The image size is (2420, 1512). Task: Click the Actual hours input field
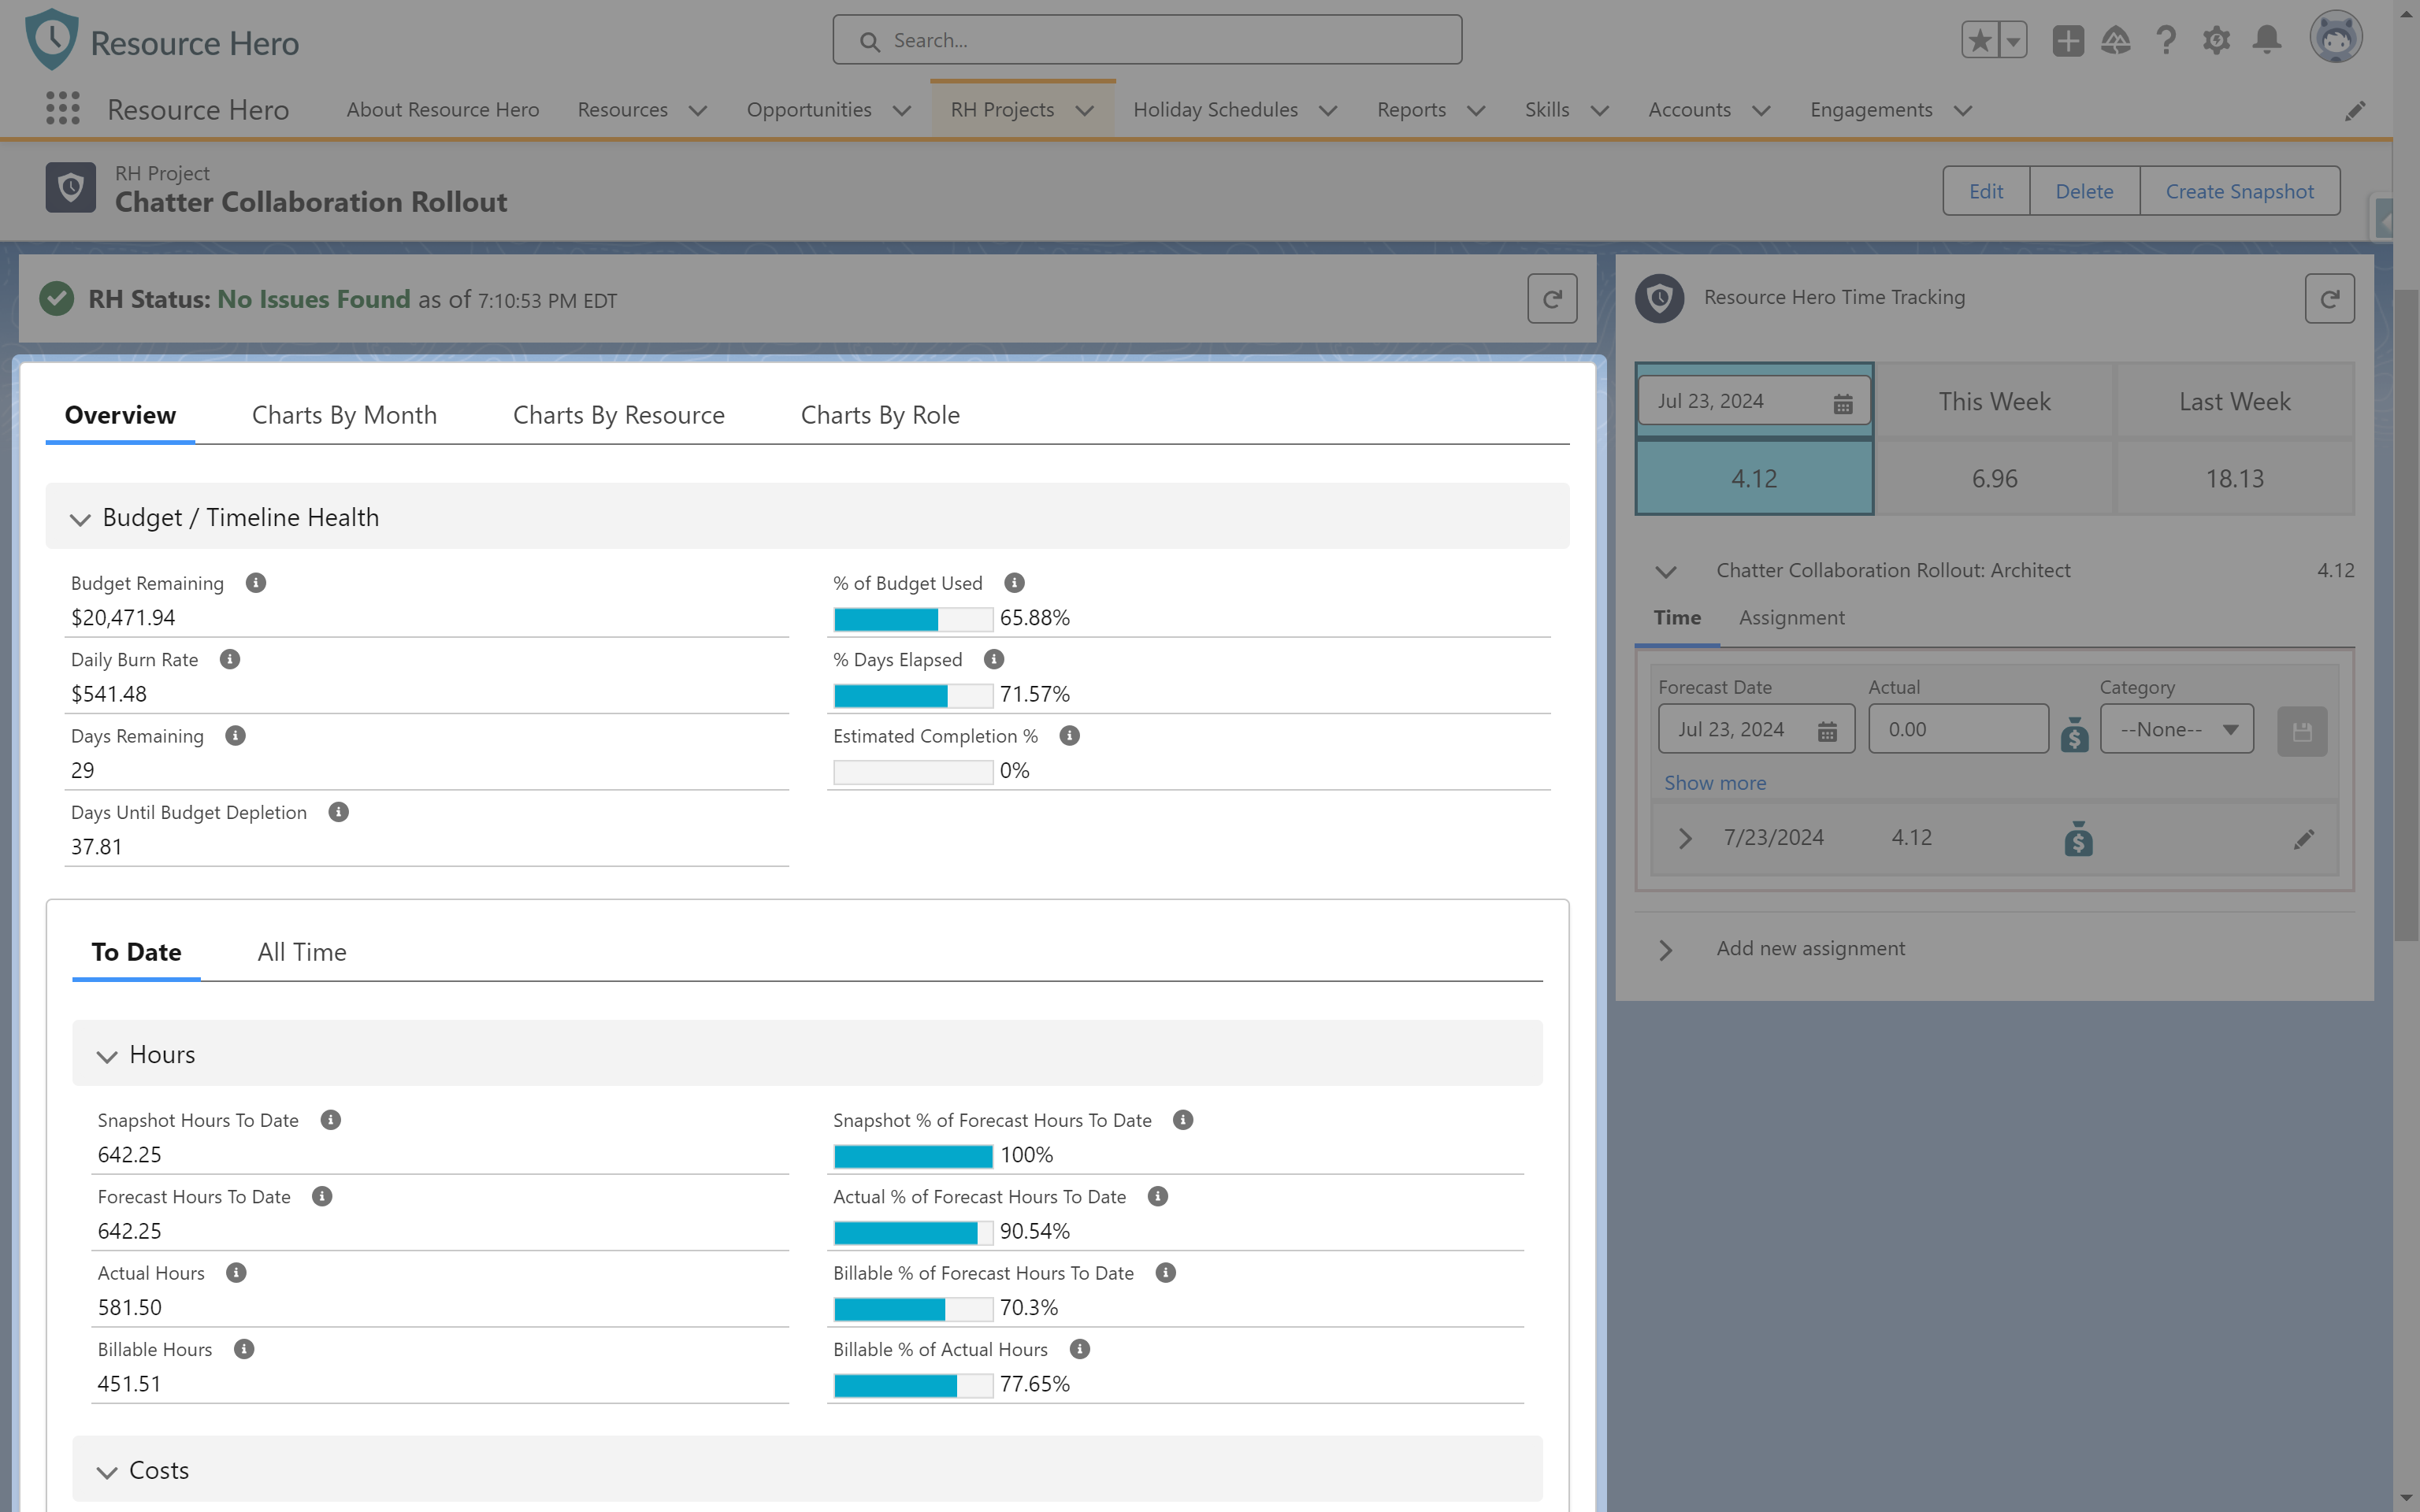[x=1958, y=729]
